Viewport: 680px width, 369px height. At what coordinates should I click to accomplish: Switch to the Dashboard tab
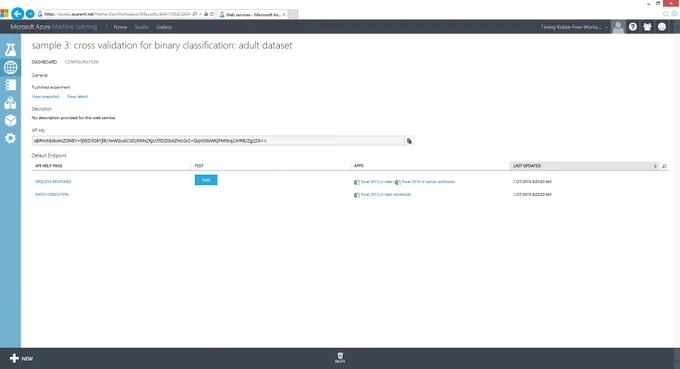(x=44, y=62)
